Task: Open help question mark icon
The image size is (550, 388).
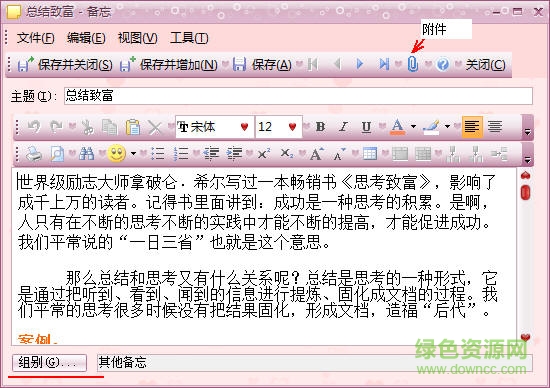Action: [443, 65]
